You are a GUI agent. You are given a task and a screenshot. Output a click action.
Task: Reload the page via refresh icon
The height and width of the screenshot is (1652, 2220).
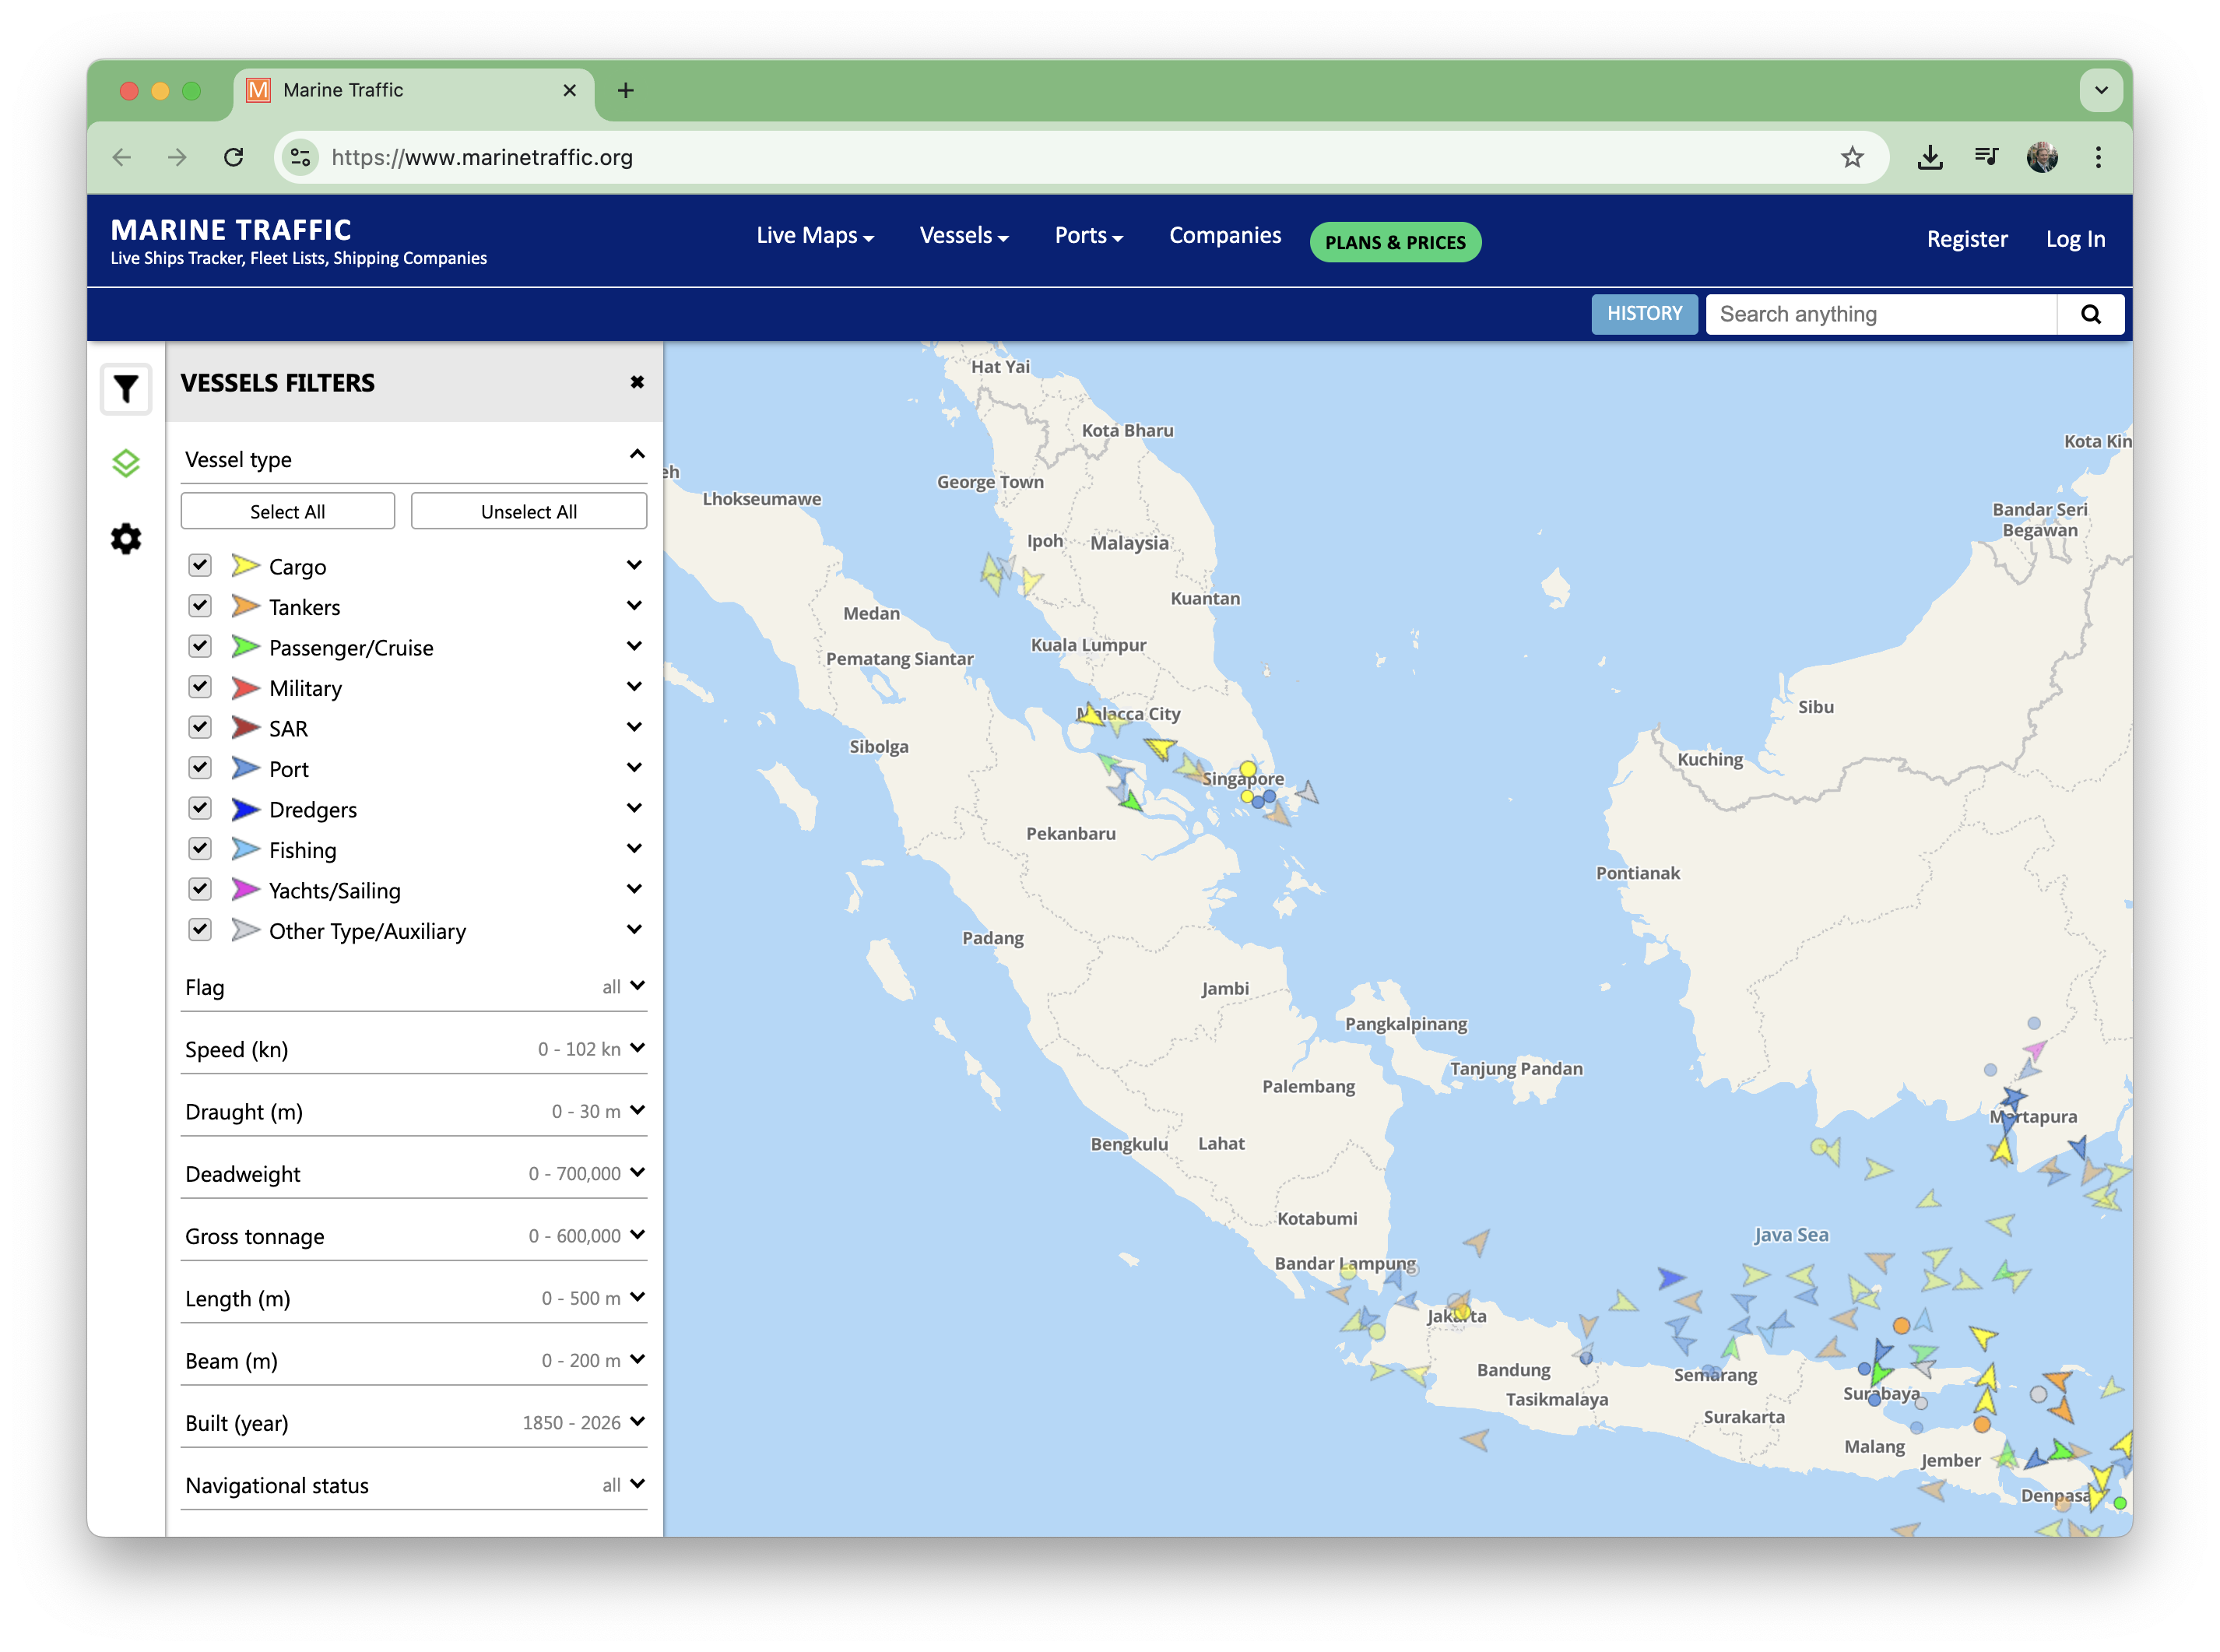point(236,157)
